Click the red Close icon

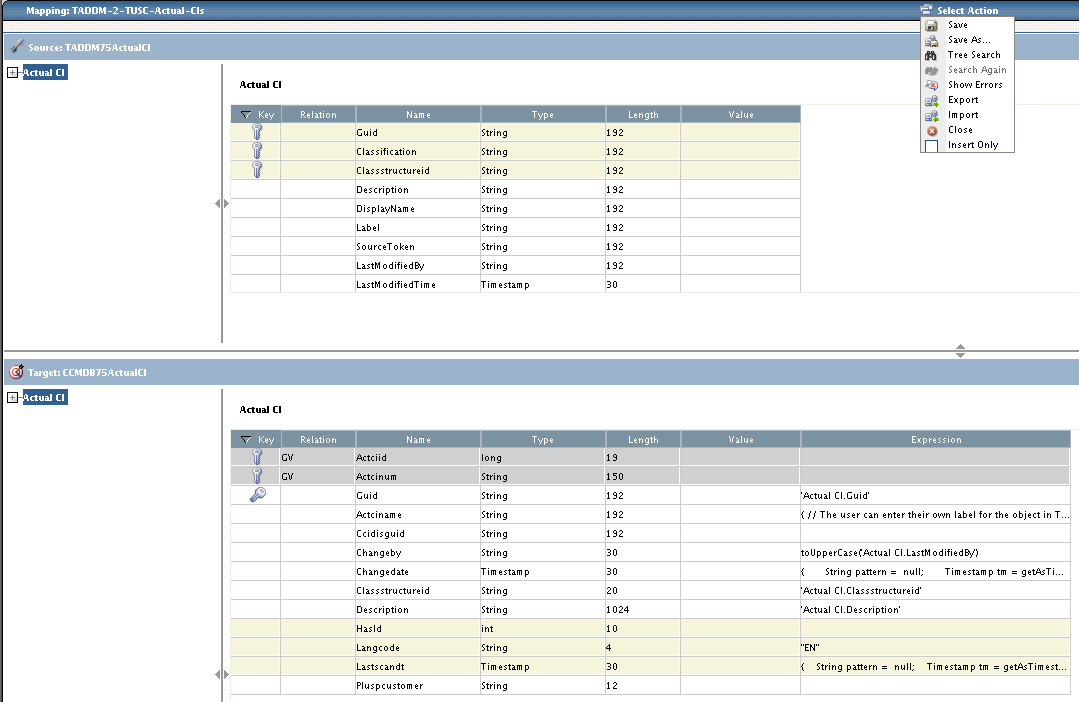(932, 131)
